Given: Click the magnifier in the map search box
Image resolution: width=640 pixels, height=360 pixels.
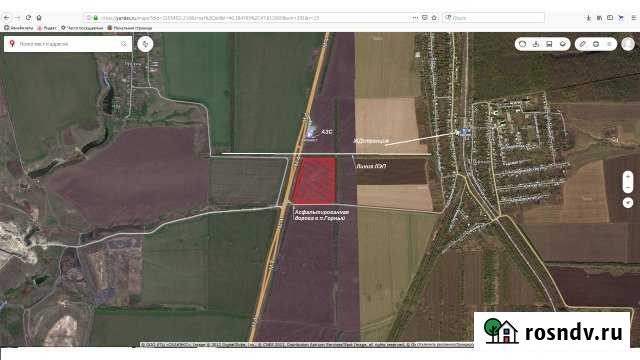Looking at the screenshot, I should click(124, 44).
